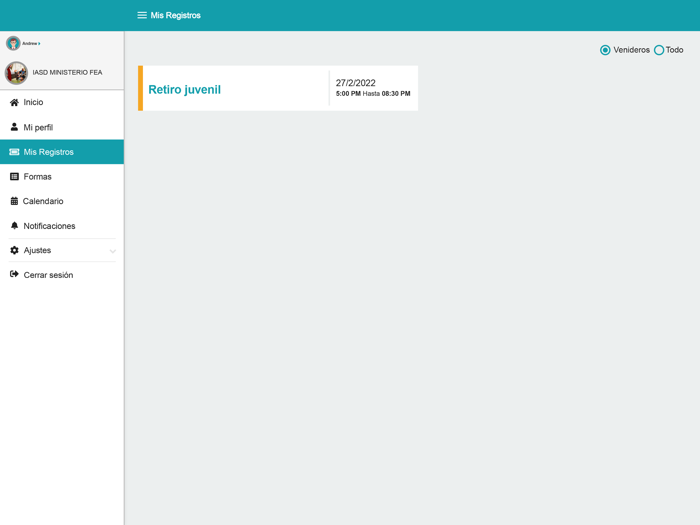Open Formas menu item

point(62,176)
